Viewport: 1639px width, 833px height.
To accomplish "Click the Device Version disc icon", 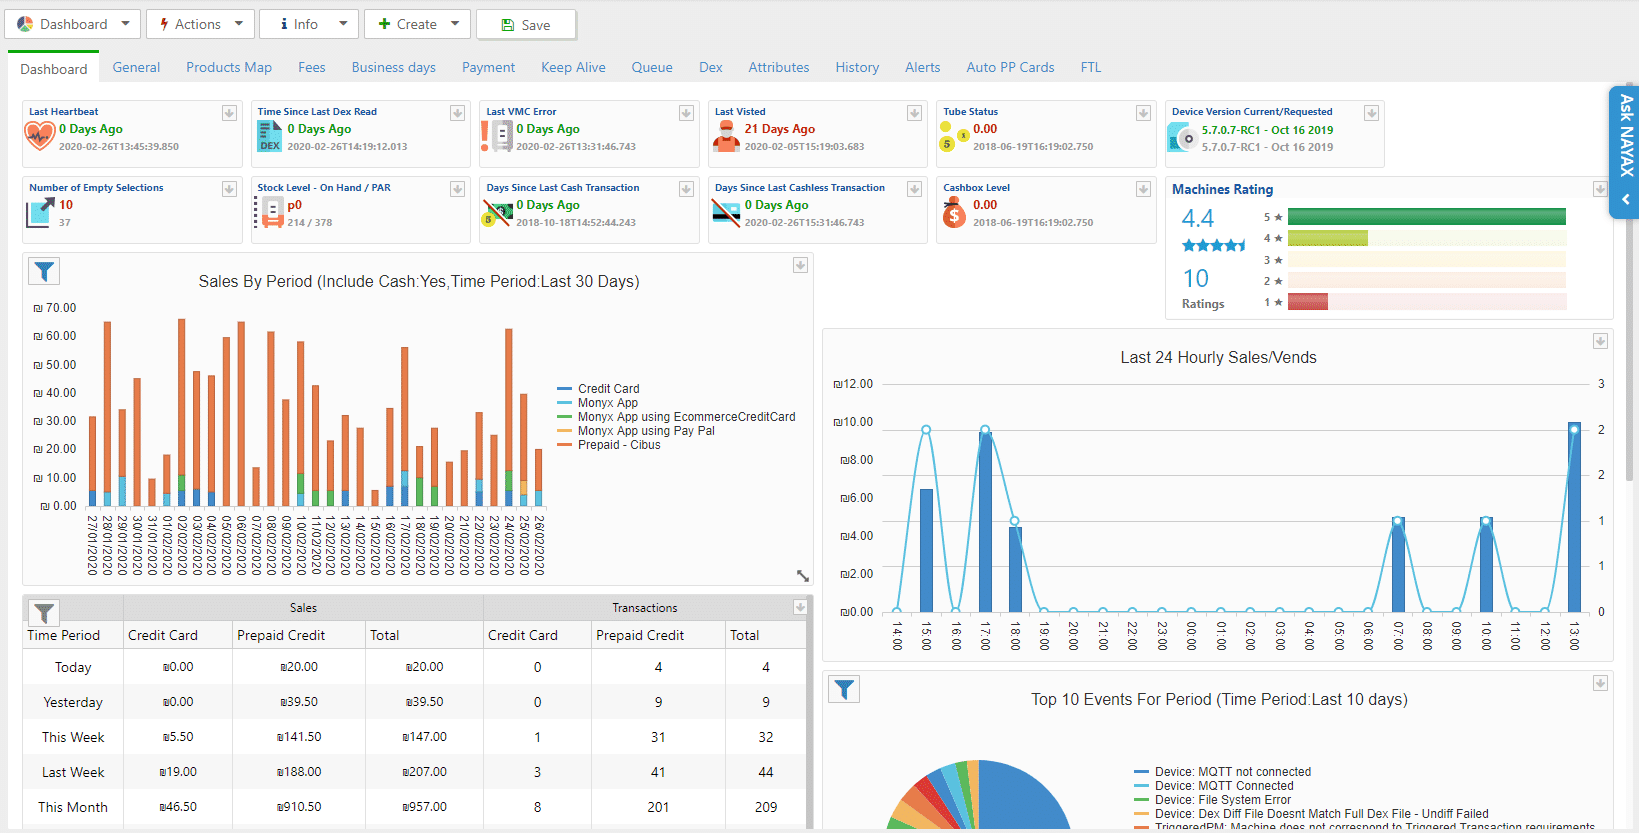I will tap(1183, 137).
